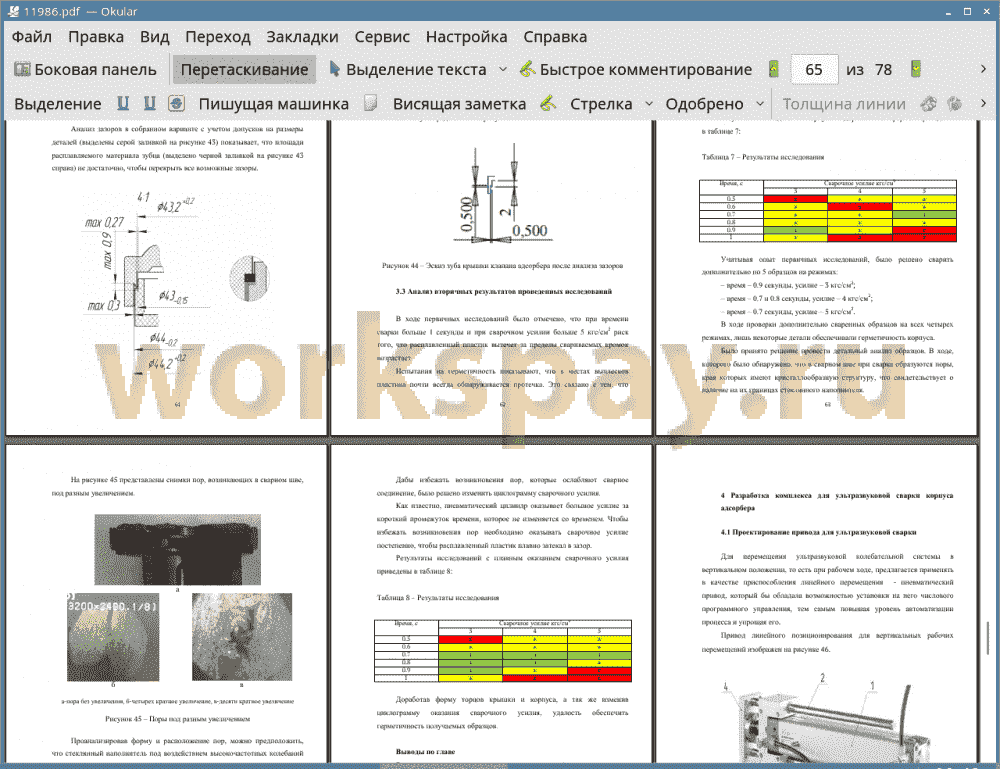1000x769 pixels.
Task: Expand the main toolbar overflow chevron
Action: pos(983,69)
